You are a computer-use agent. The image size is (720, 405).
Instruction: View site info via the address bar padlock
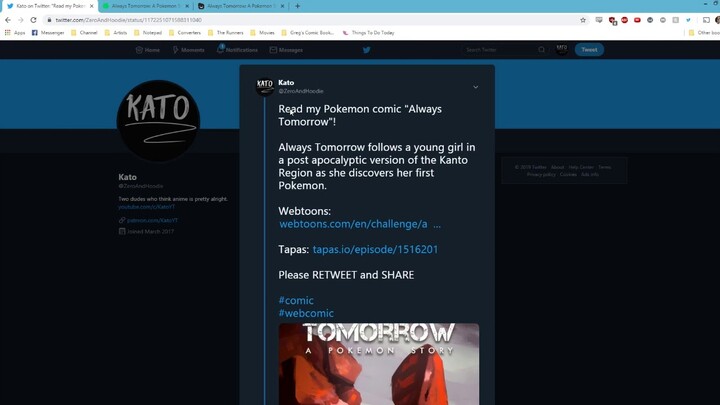coord(49,20)
